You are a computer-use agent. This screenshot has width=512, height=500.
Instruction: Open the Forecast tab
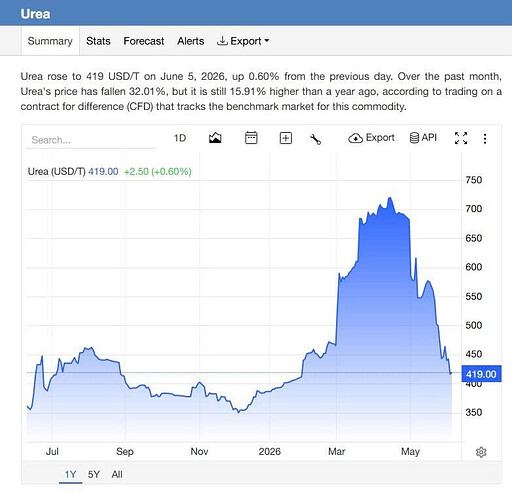point(144,41)
